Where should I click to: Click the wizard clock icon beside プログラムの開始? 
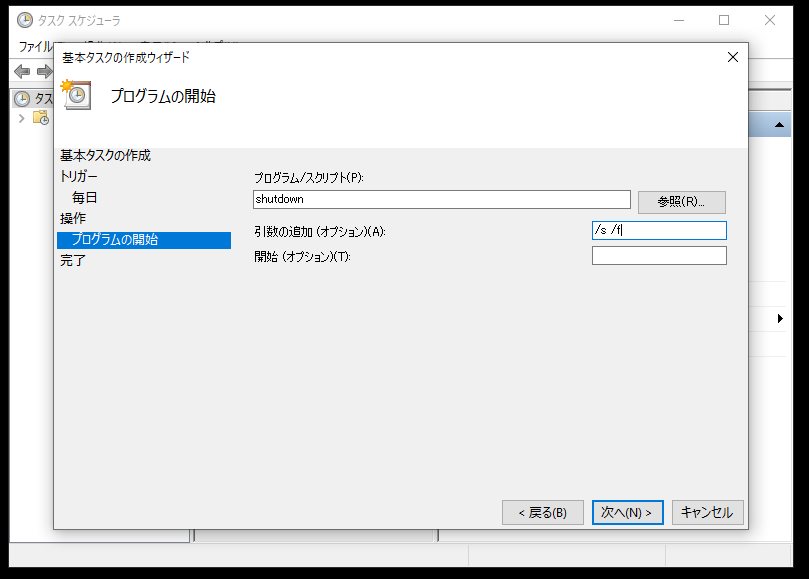(76, 95)
